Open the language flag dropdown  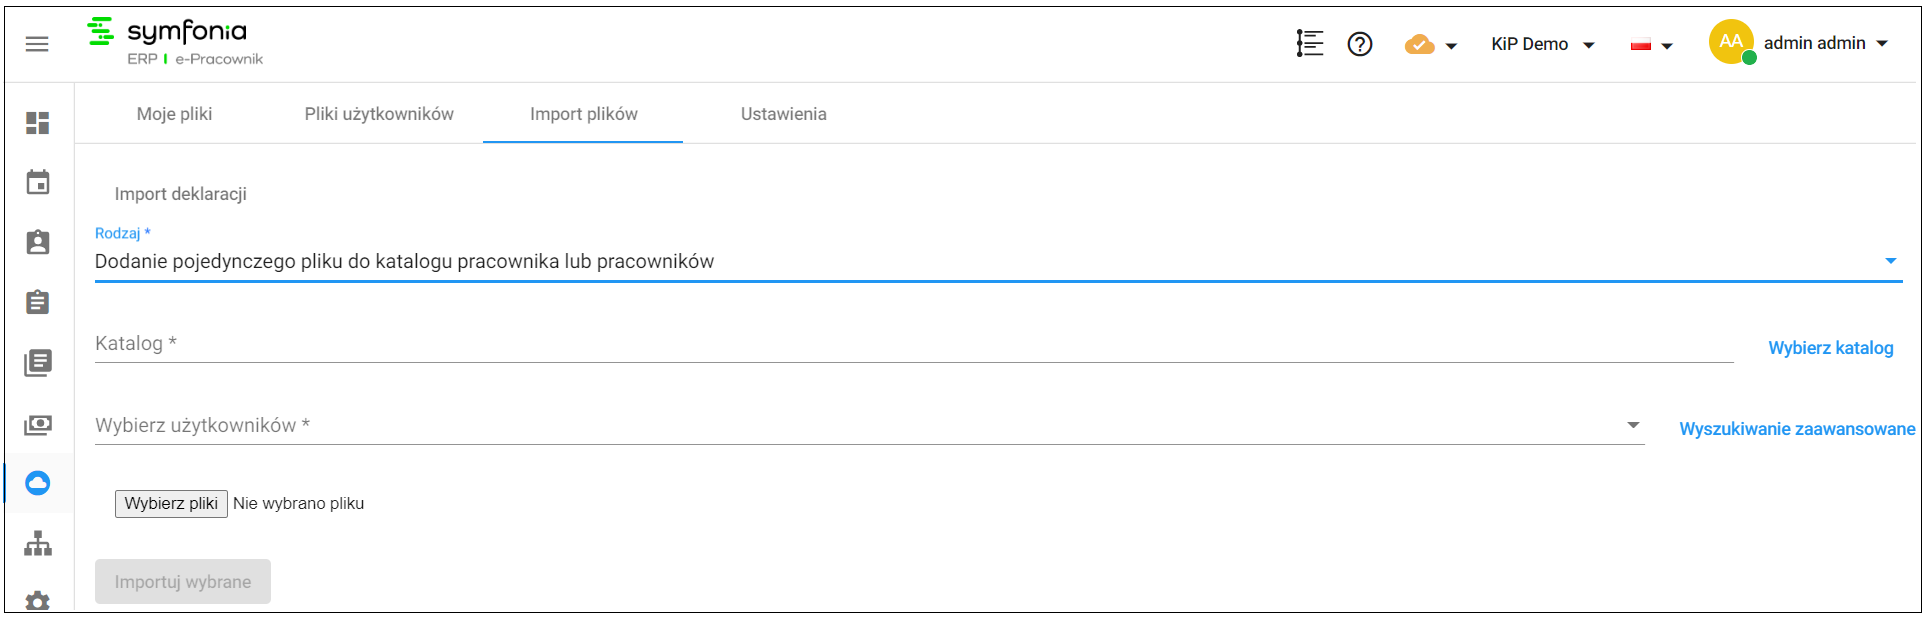[1651, 45]
